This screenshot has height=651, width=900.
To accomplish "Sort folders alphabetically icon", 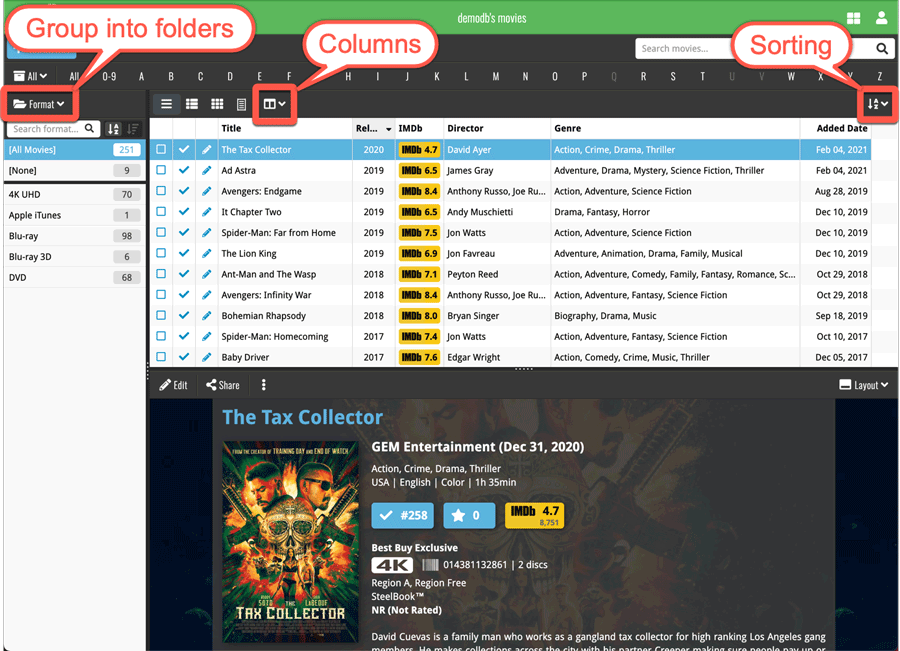I will tap(114, 129).
